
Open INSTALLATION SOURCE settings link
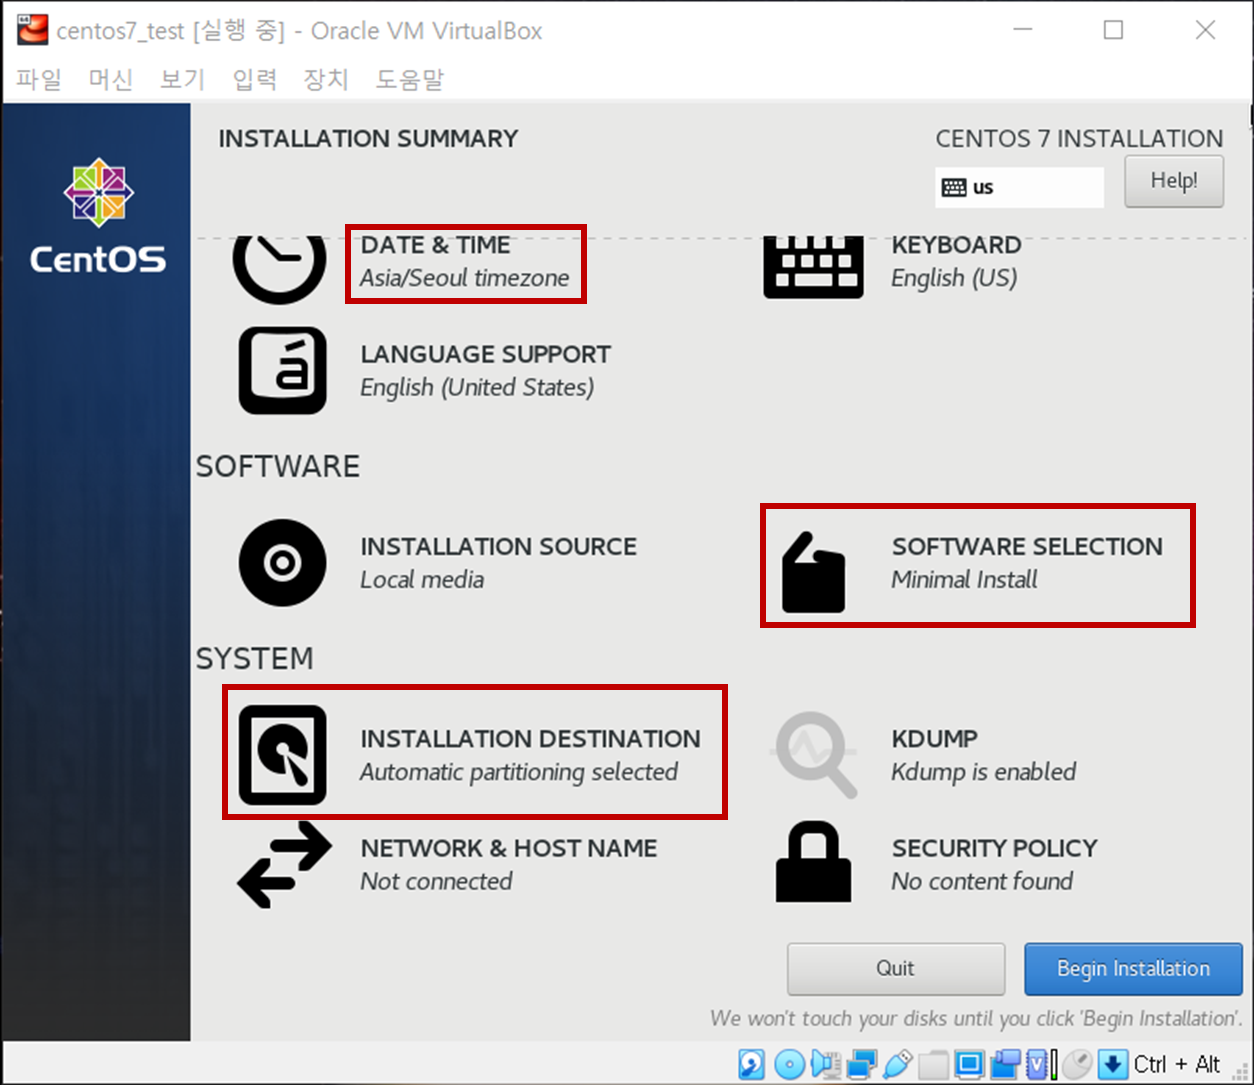pos(499,546)
